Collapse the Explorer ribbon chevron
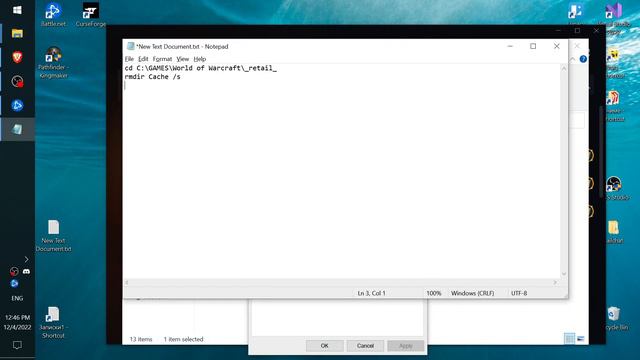The height and width of the screenshot is (360, 640). coord(572,60)
